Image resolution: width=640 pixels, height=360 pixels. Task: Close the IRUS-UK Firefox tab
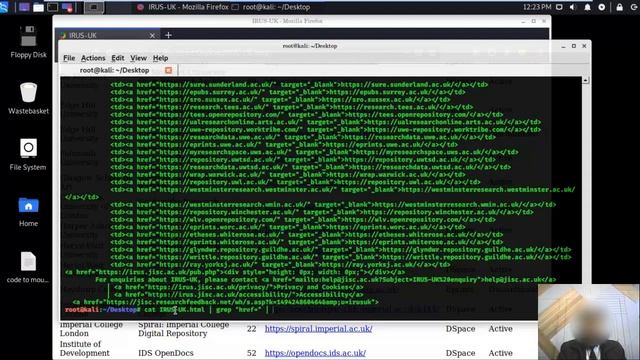tap(152, 36)
